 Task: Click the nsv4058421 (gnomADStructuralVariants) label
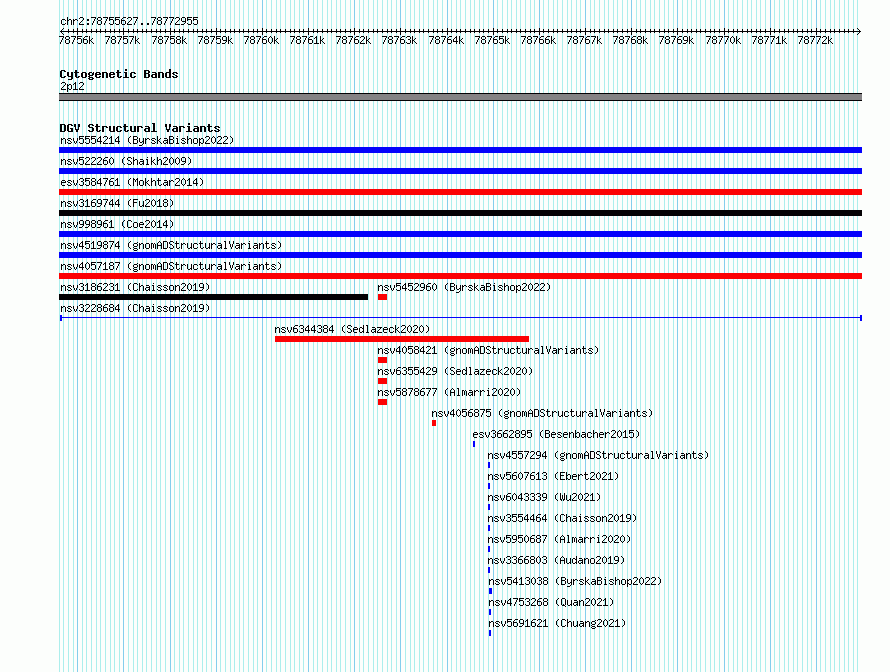click(488, 350)
